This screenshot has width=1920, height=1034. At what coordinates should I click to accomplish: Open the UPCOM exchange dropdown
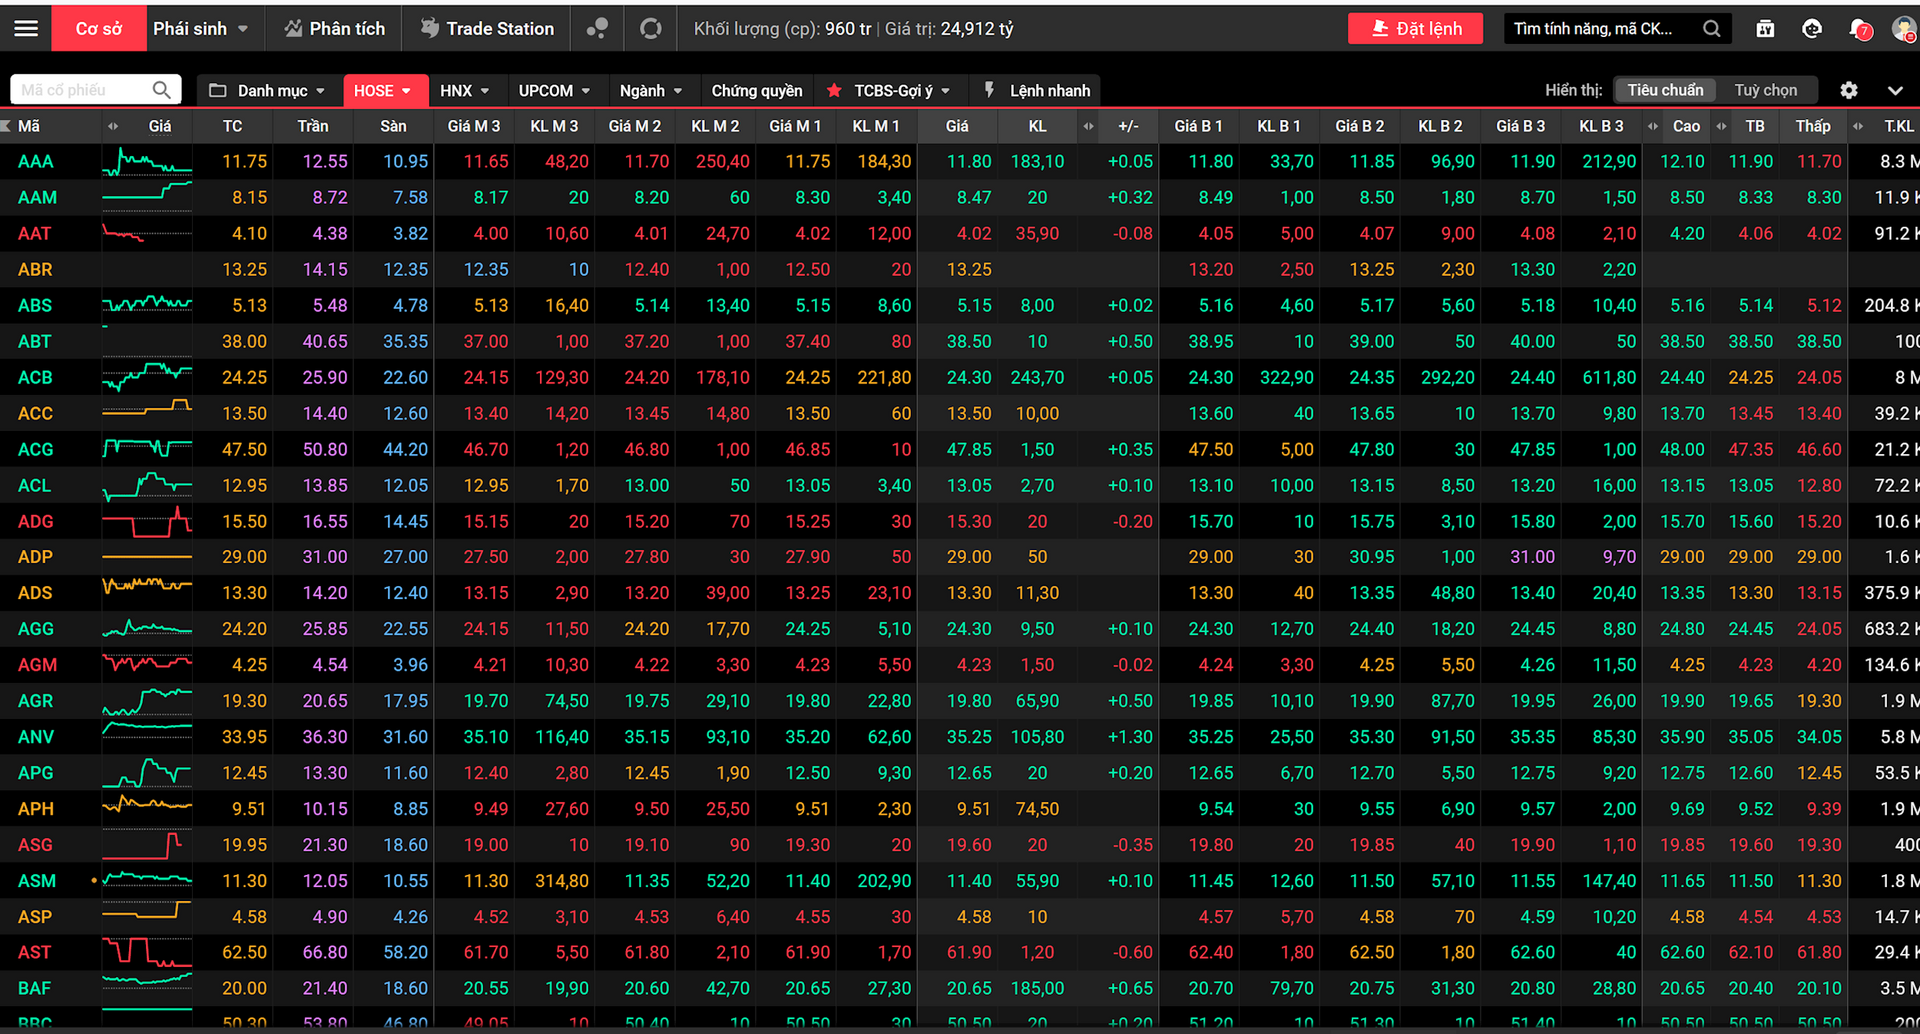coord(554,90)
